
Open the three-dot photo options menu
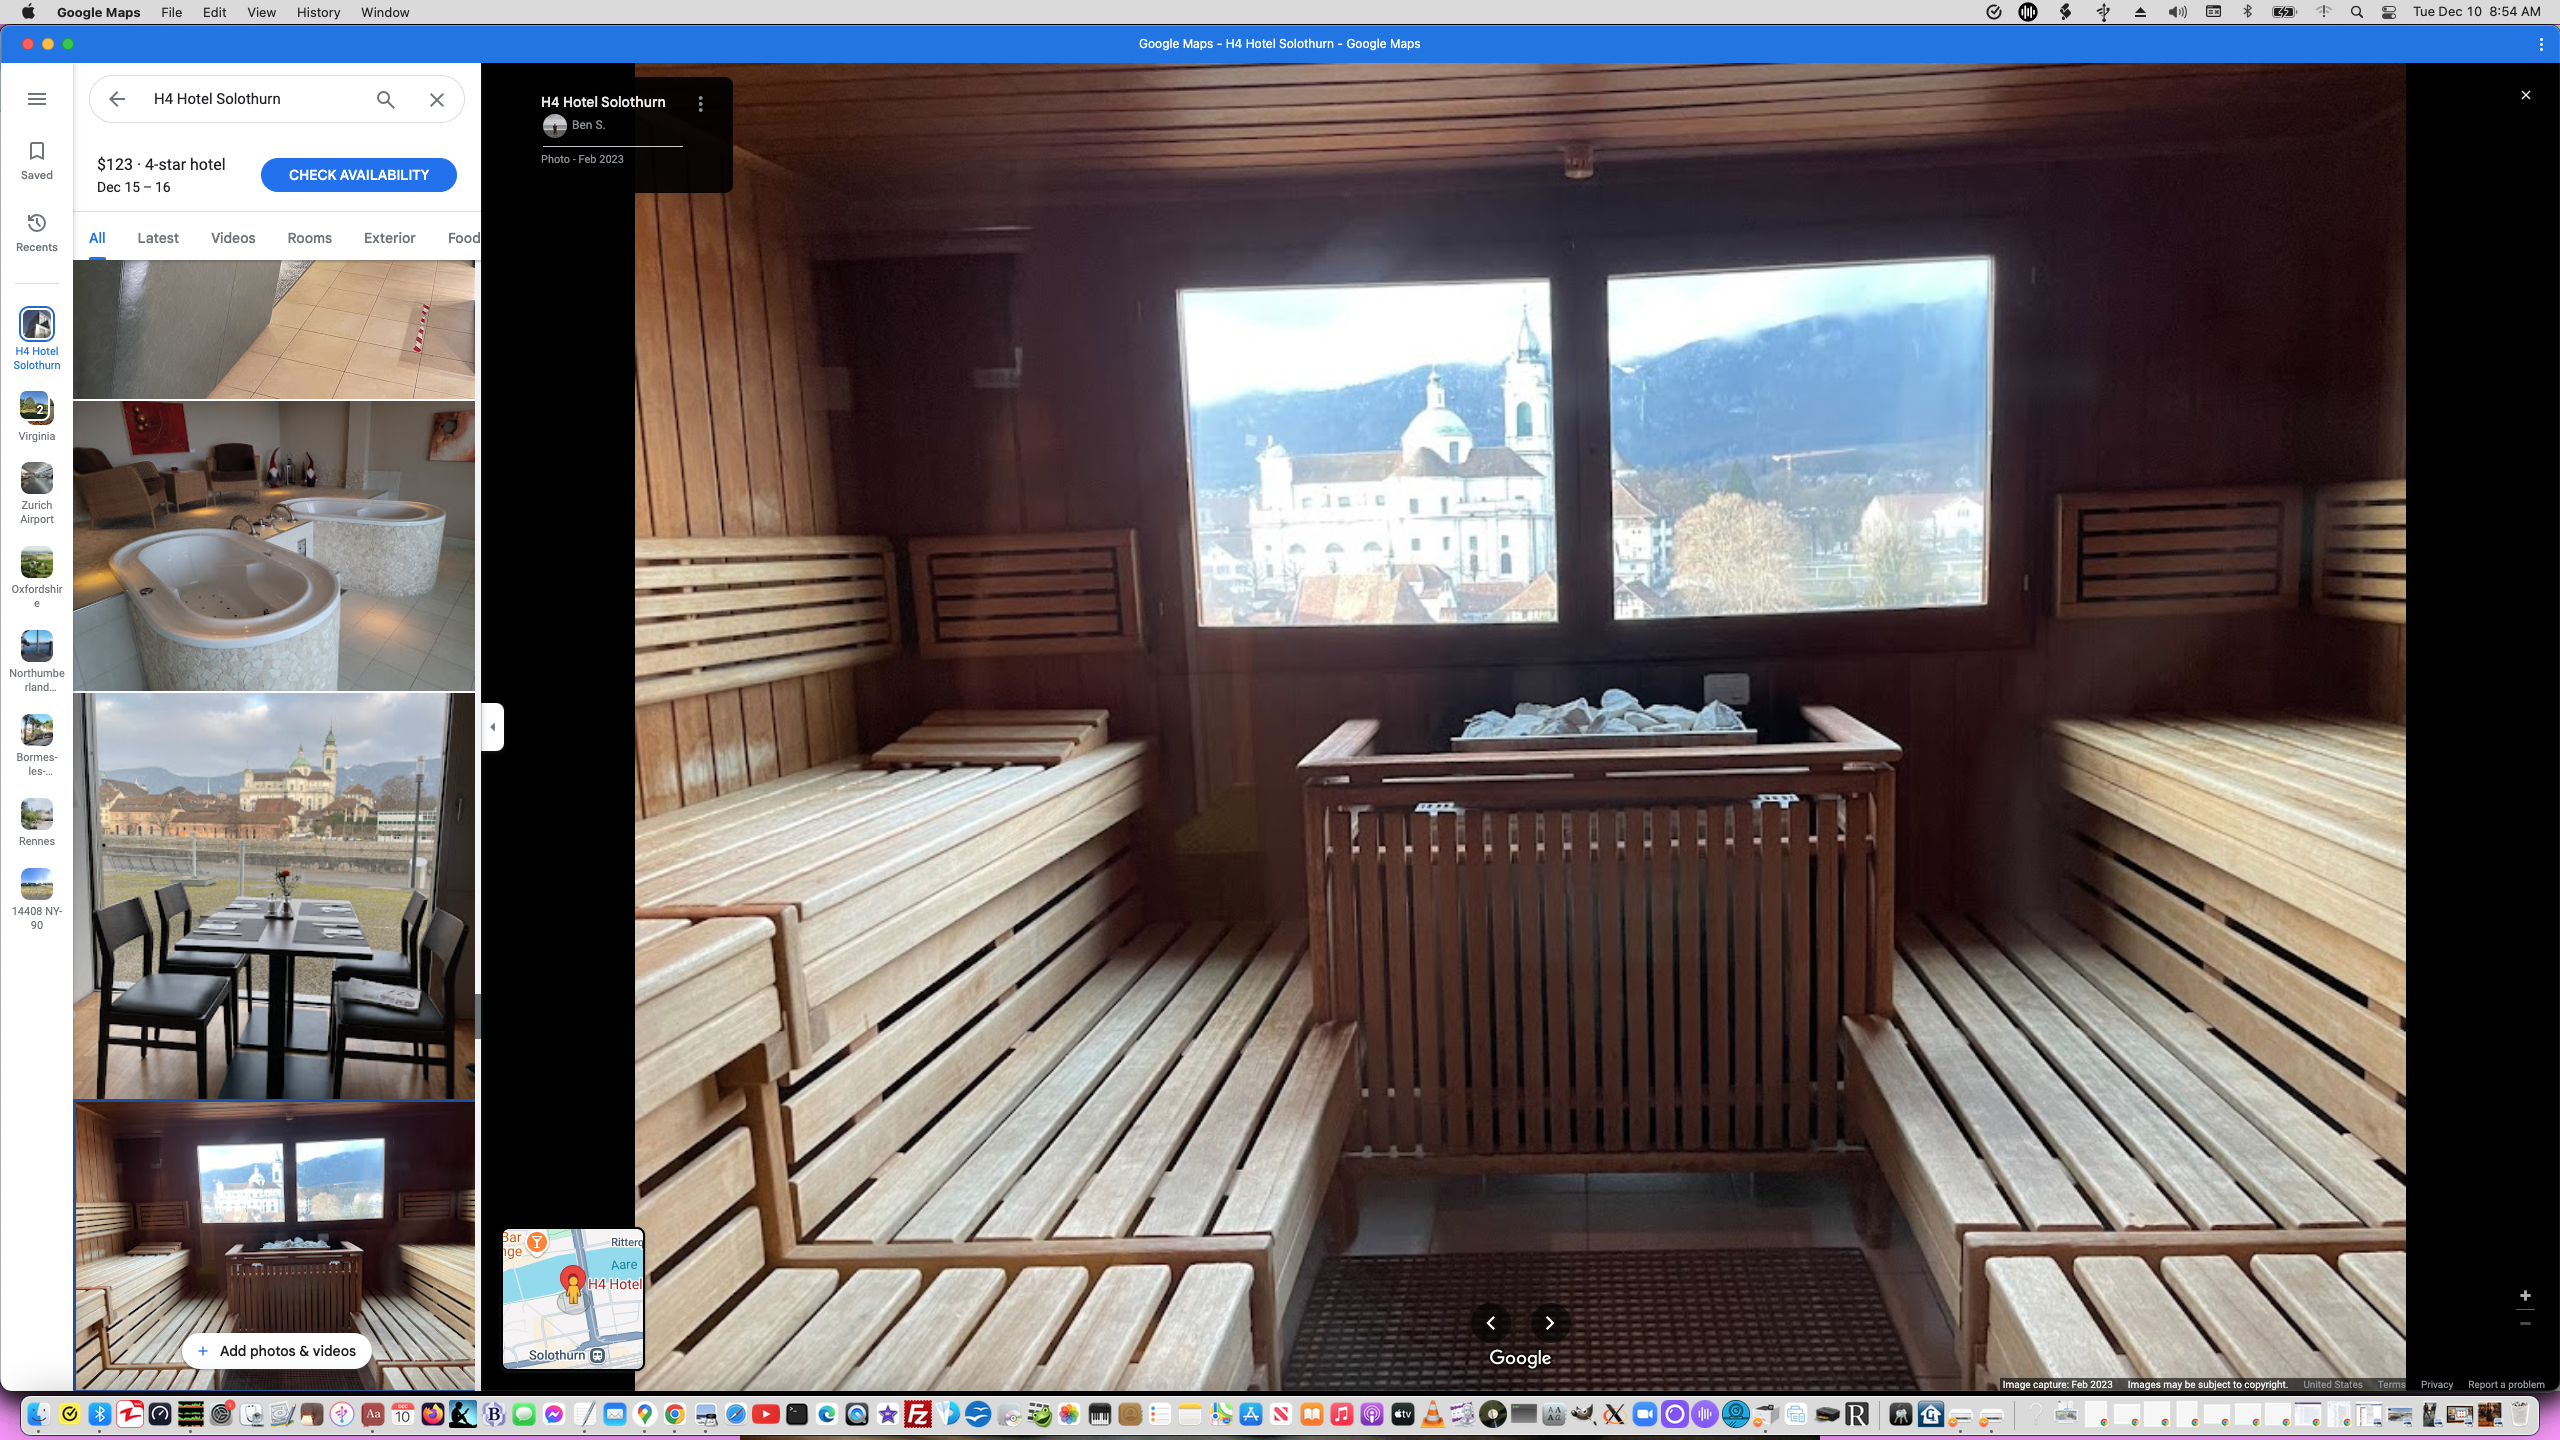pos(701,103)
